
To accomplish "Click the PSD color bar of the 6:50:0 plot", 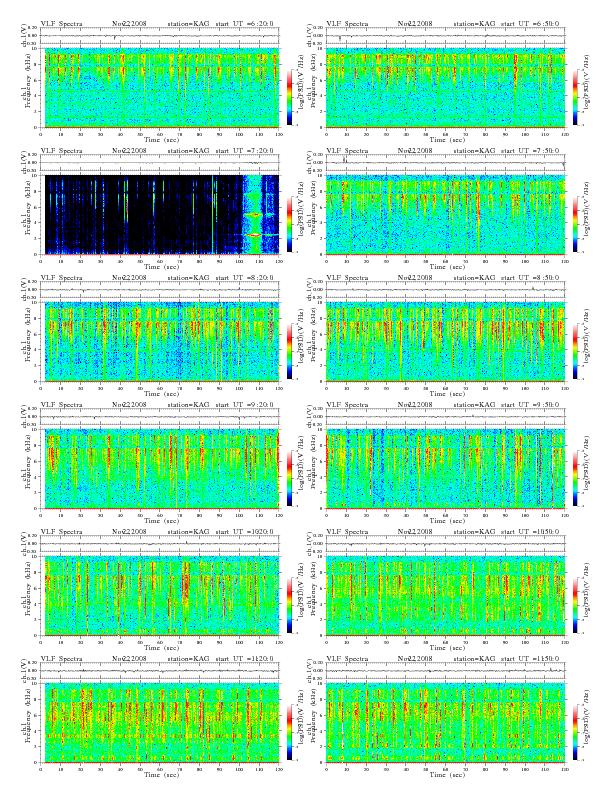I will pyautogui.click(x=576, y=97).
